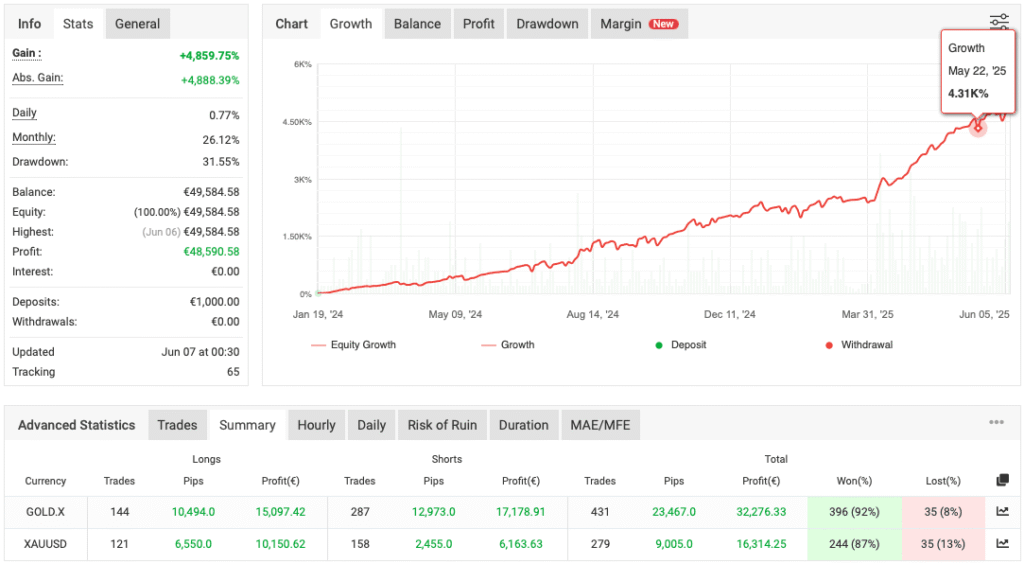Open the XAUUSD row chart icon
Screen dimensions: 1024x564
(x=1002, y=544)
